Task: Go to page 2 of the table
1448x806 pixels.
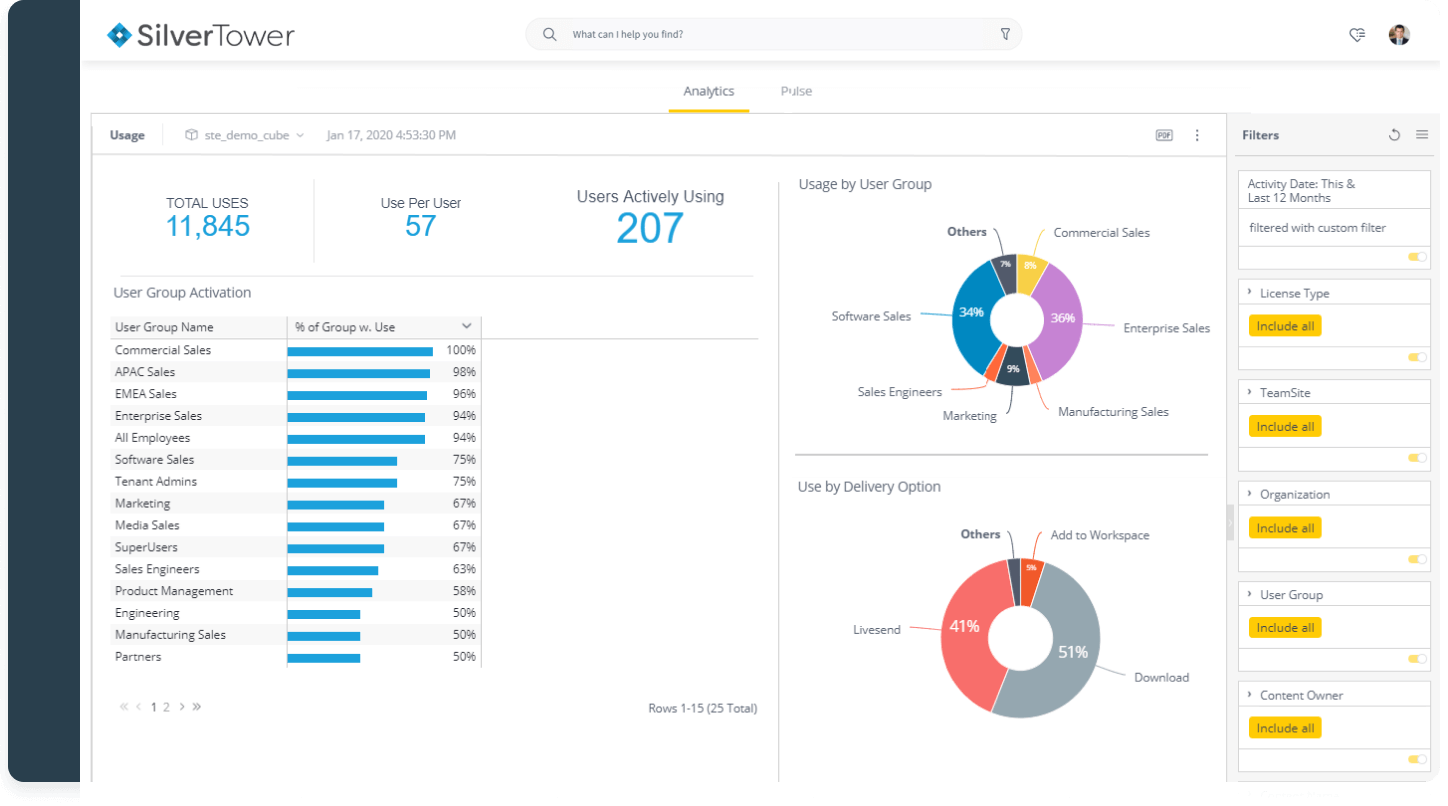Action: (x=166, y=707)
